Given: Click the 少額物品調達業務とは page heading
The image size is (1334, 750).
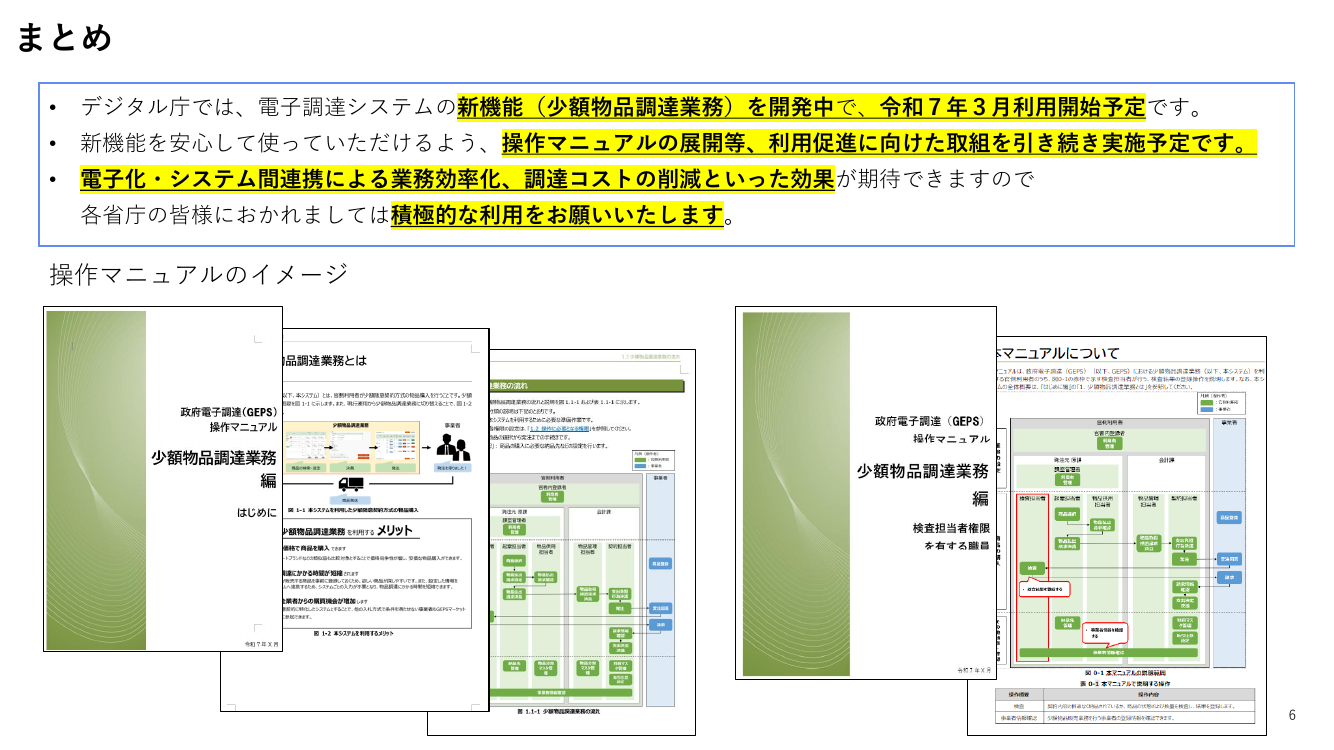Looking at the screenshot, I should tap(325, 361).
